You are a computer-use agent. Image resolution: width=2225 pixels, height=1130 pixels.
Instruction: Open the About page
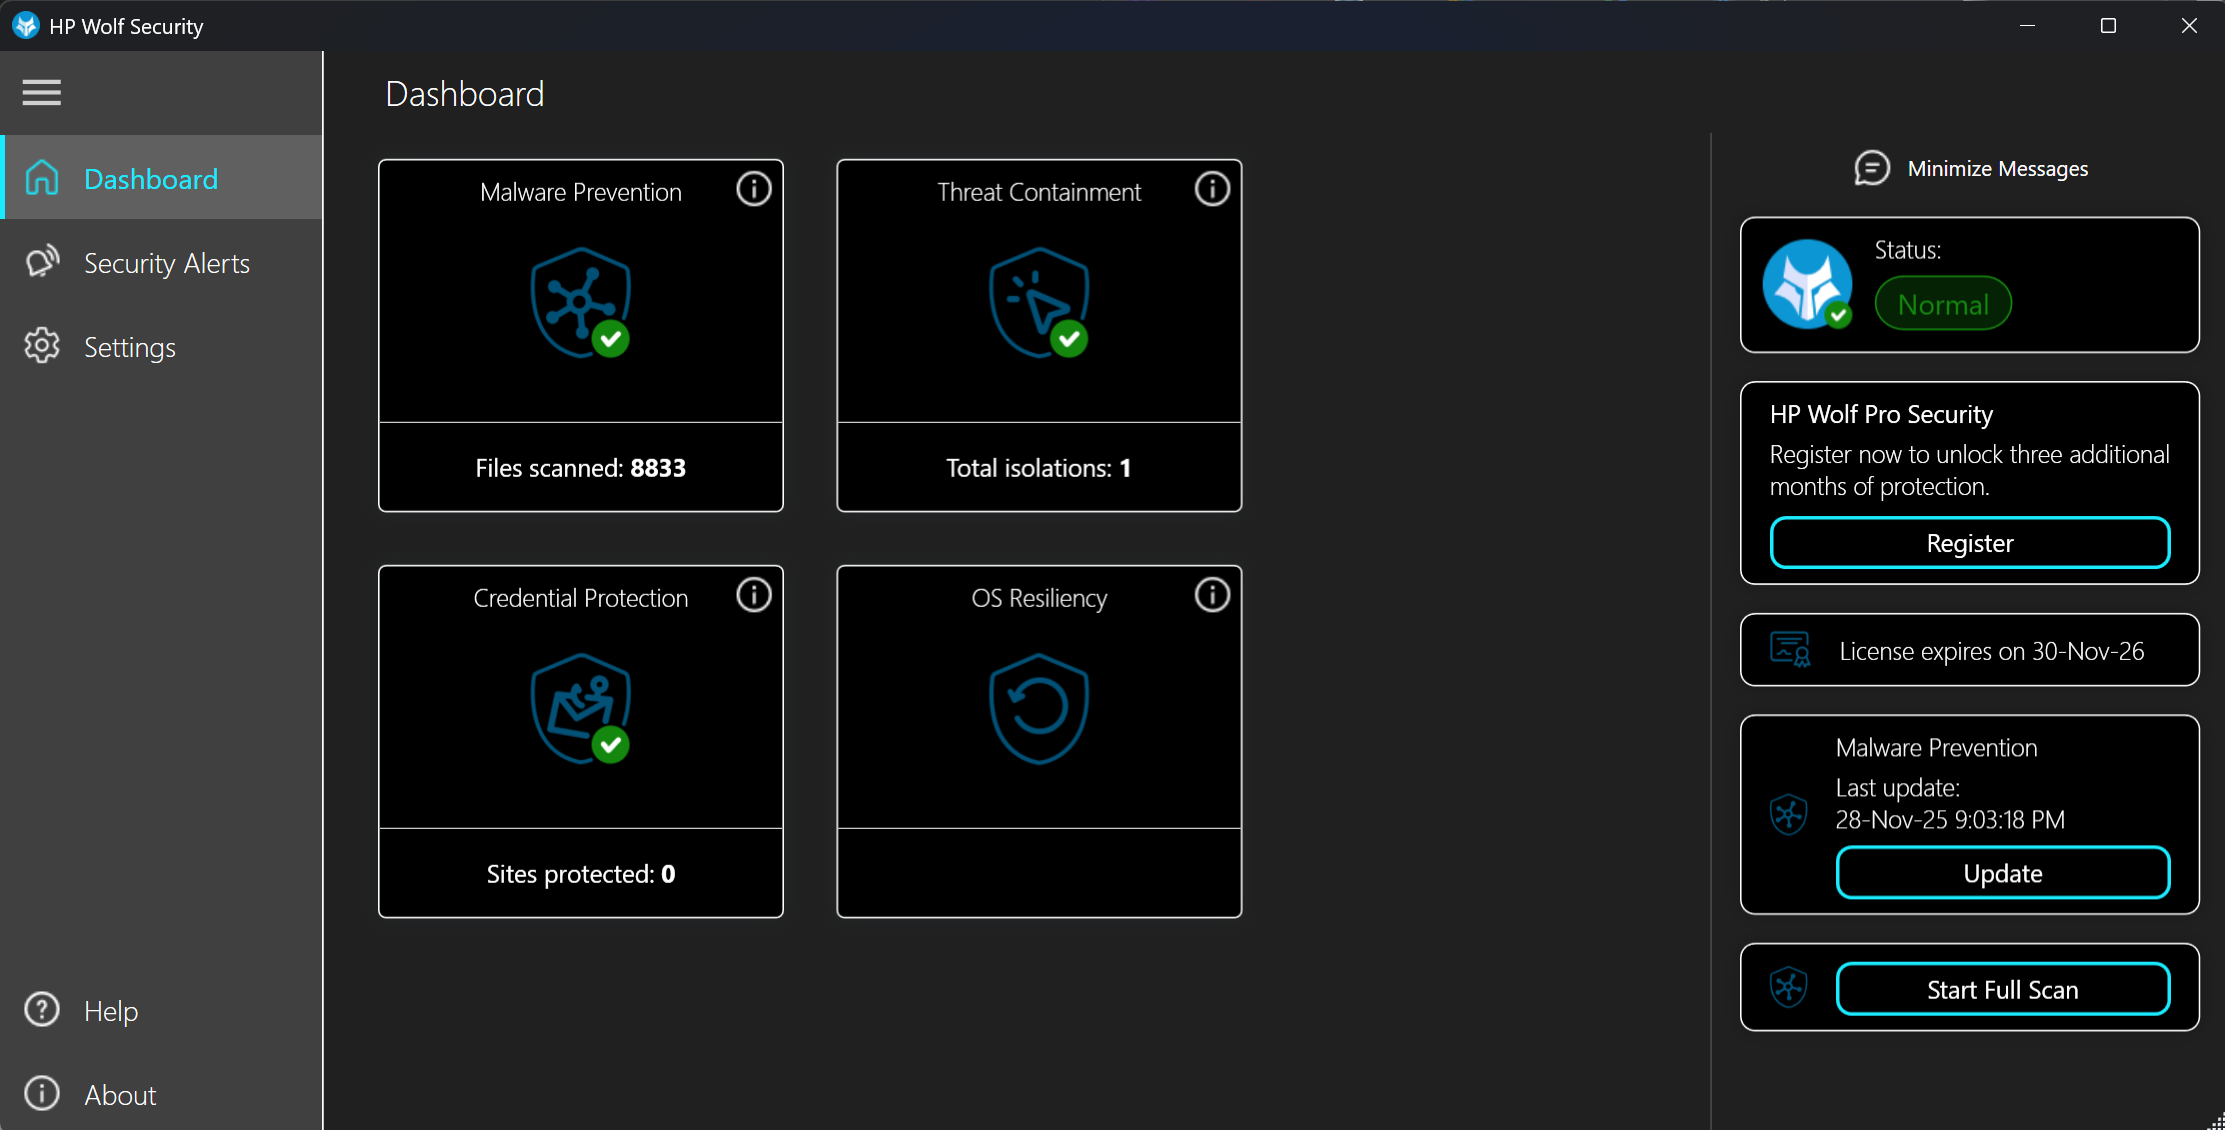pyautogui.click(x=120, y=1095)
